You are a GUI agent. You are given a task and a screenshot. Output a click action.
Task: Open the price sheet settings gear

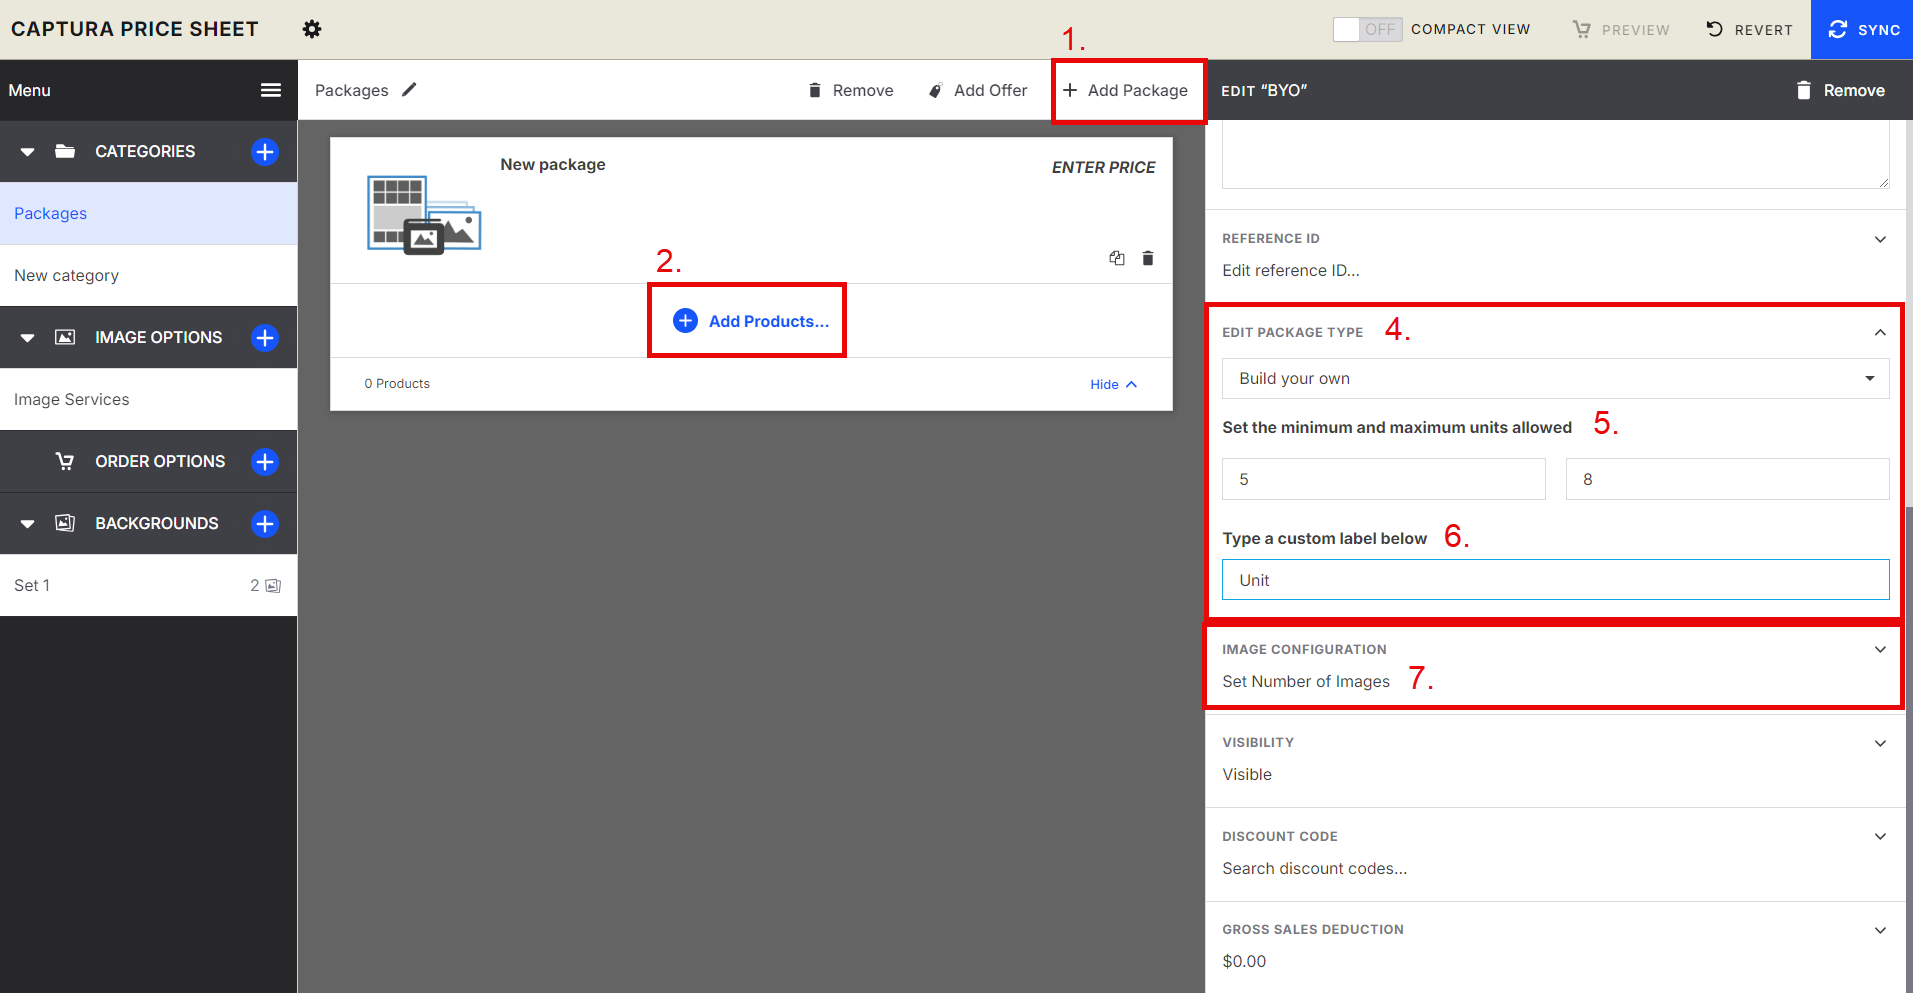[x=312, y=29]
